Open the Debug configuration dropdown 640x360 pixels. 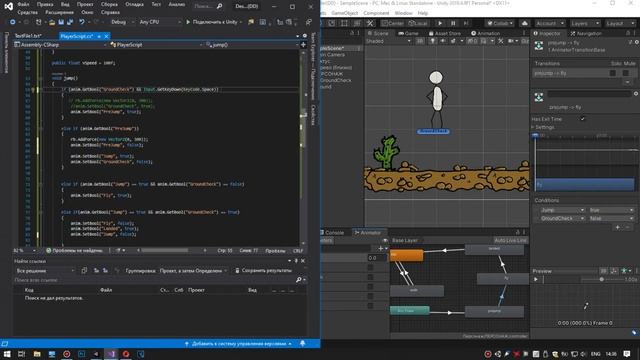point(122,22)
